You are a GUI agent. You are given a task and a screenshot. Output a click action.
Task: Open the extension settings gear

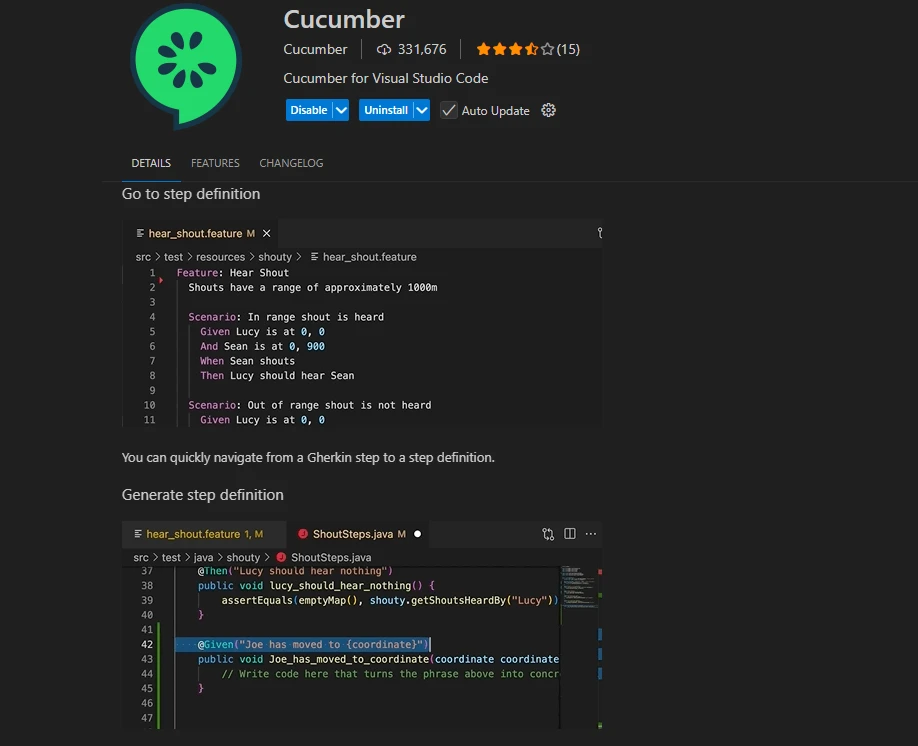click(x=548, y=110)
